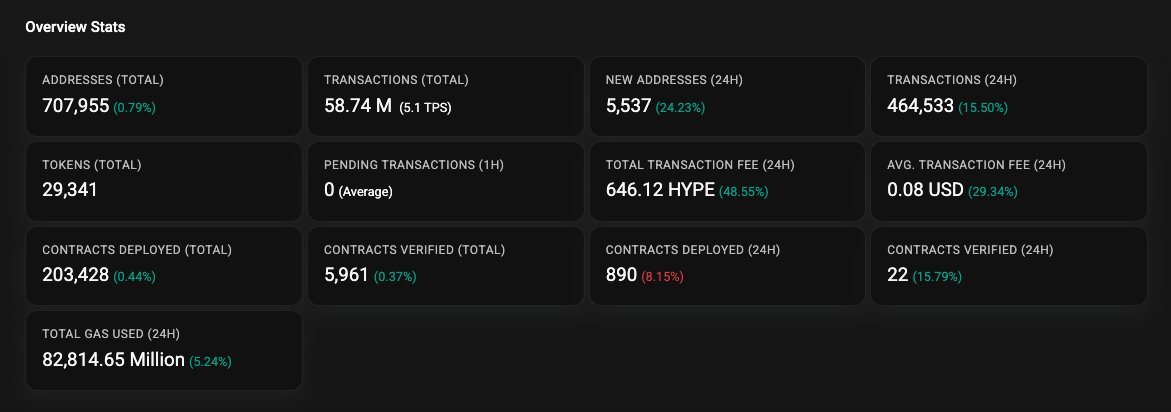The width and height of the screenshot is (1171, 412).
Task: Click the 5,537 new addresses value
Action: (628, 106)
